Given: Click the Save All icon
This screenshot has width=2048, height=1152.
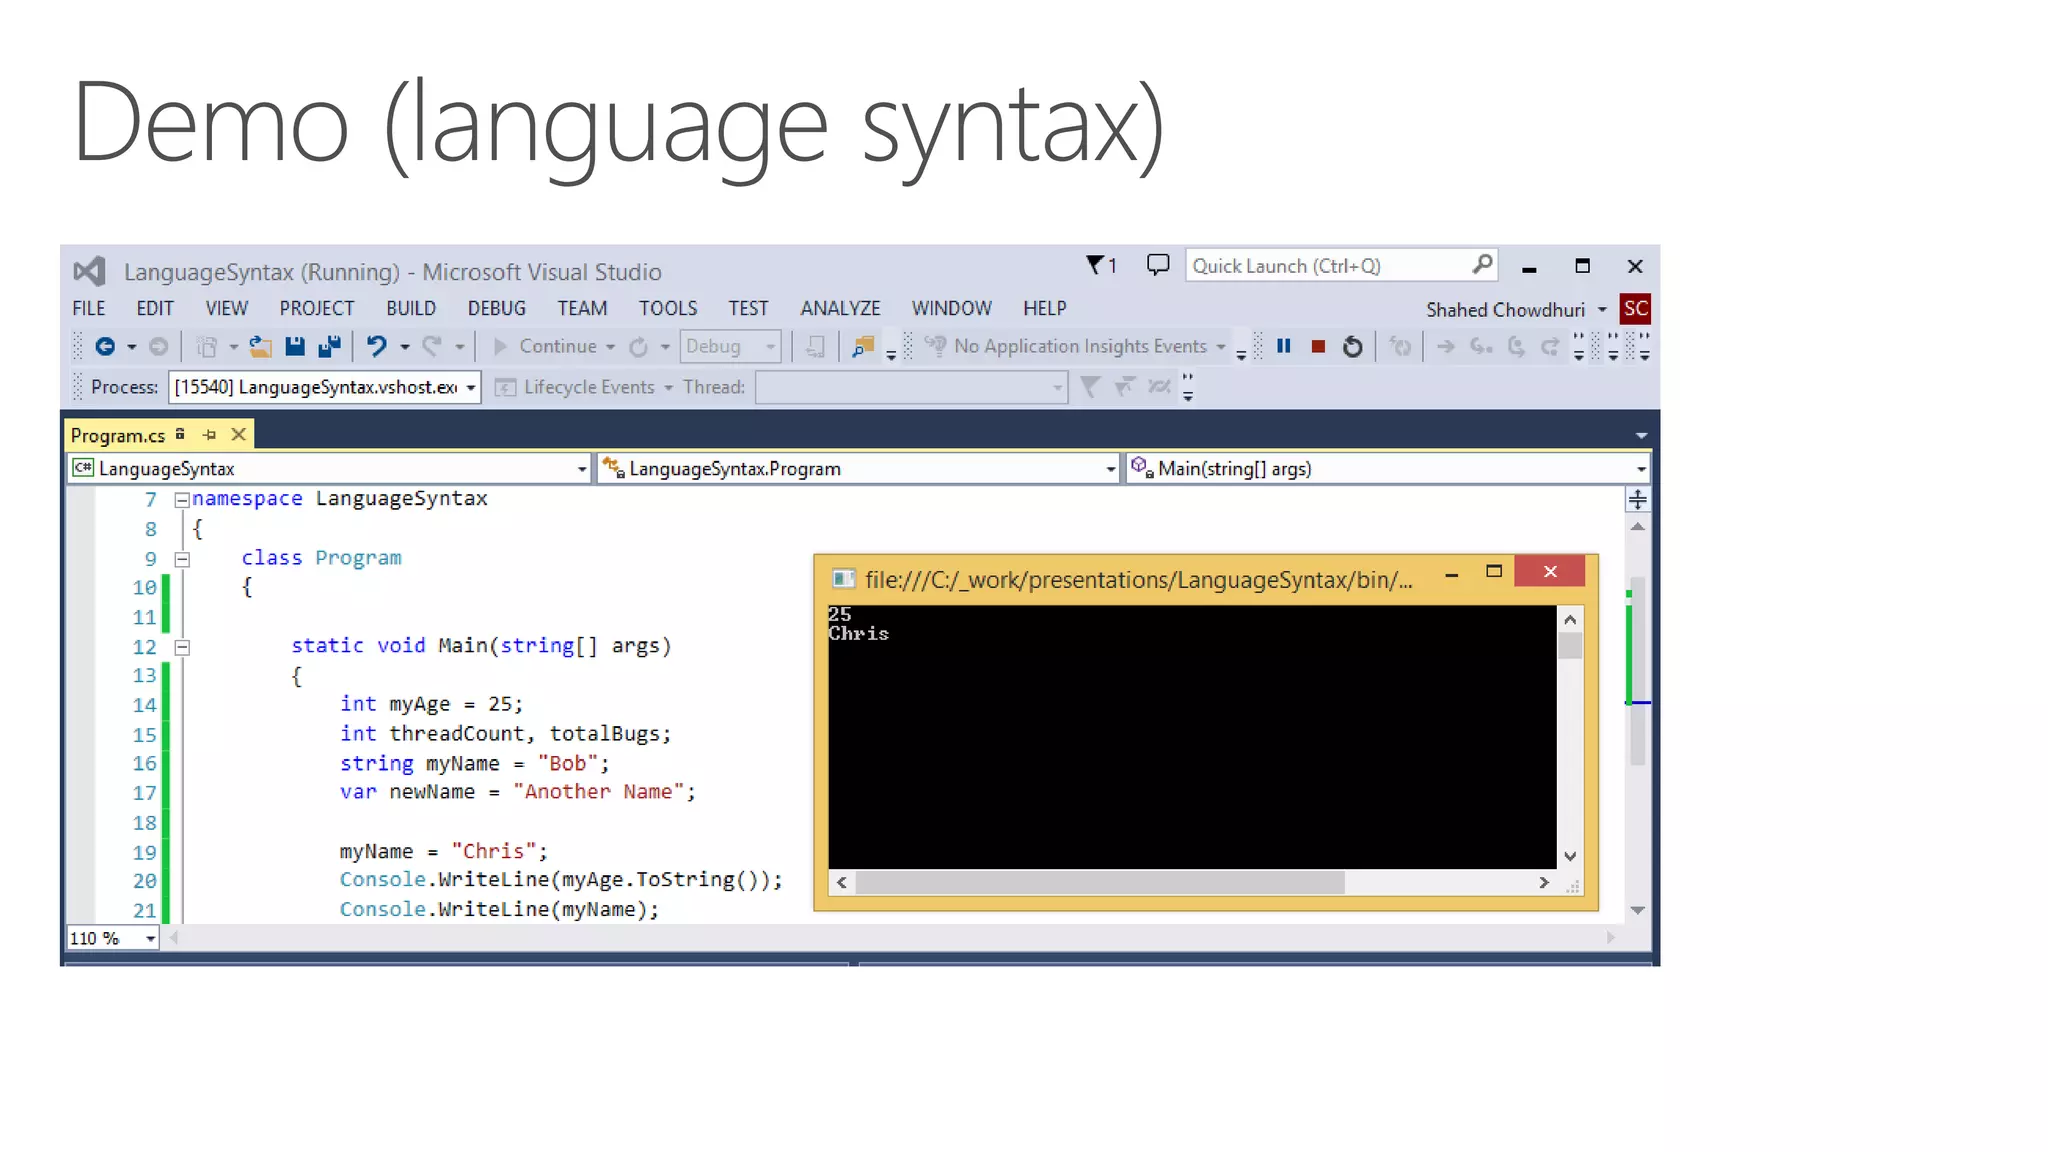Looking at the screenshot, I should point(329,346).
